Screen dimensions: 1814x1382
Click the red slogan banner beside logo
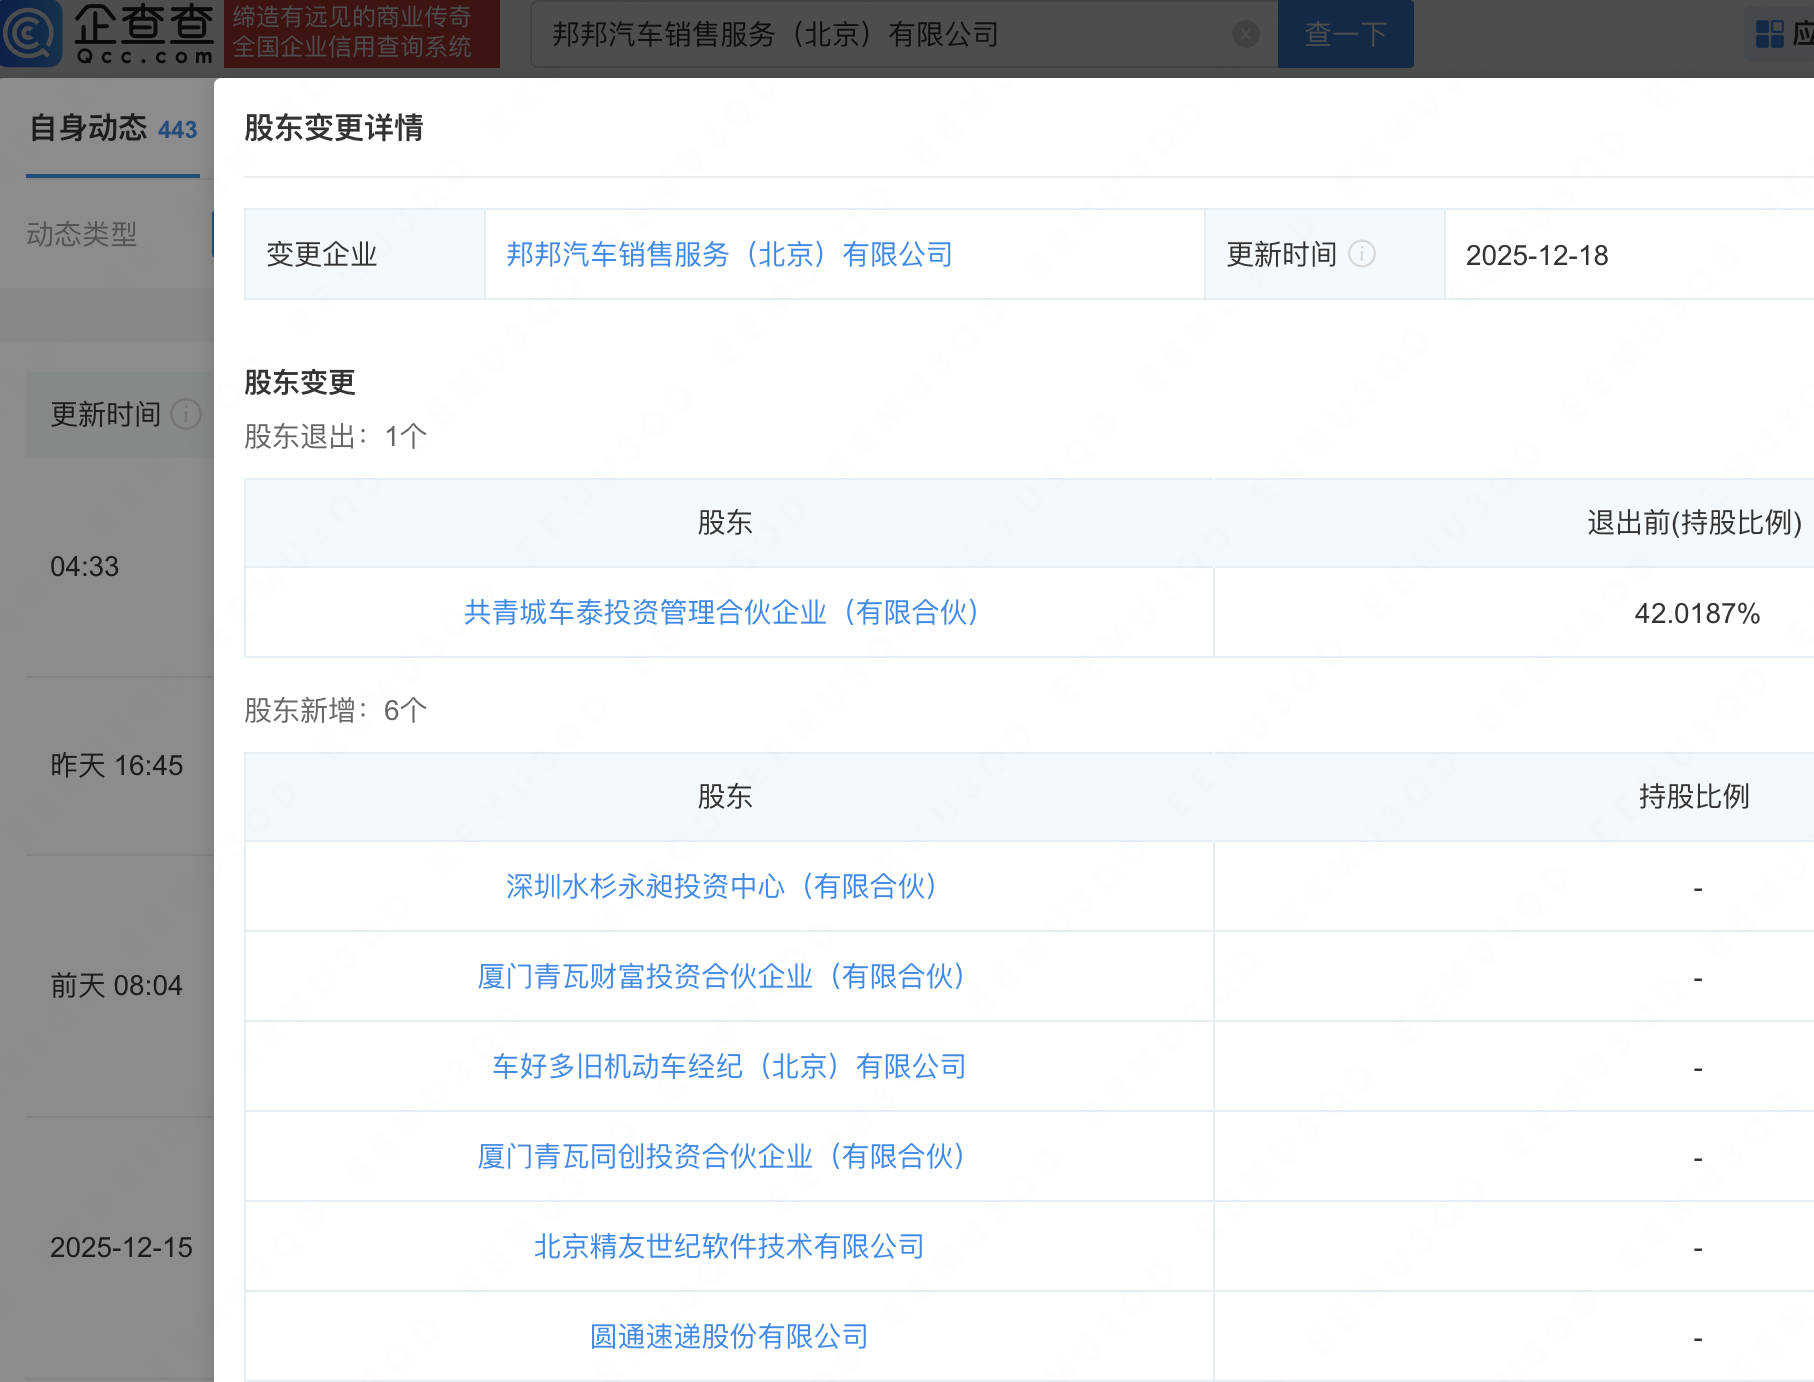361,33
